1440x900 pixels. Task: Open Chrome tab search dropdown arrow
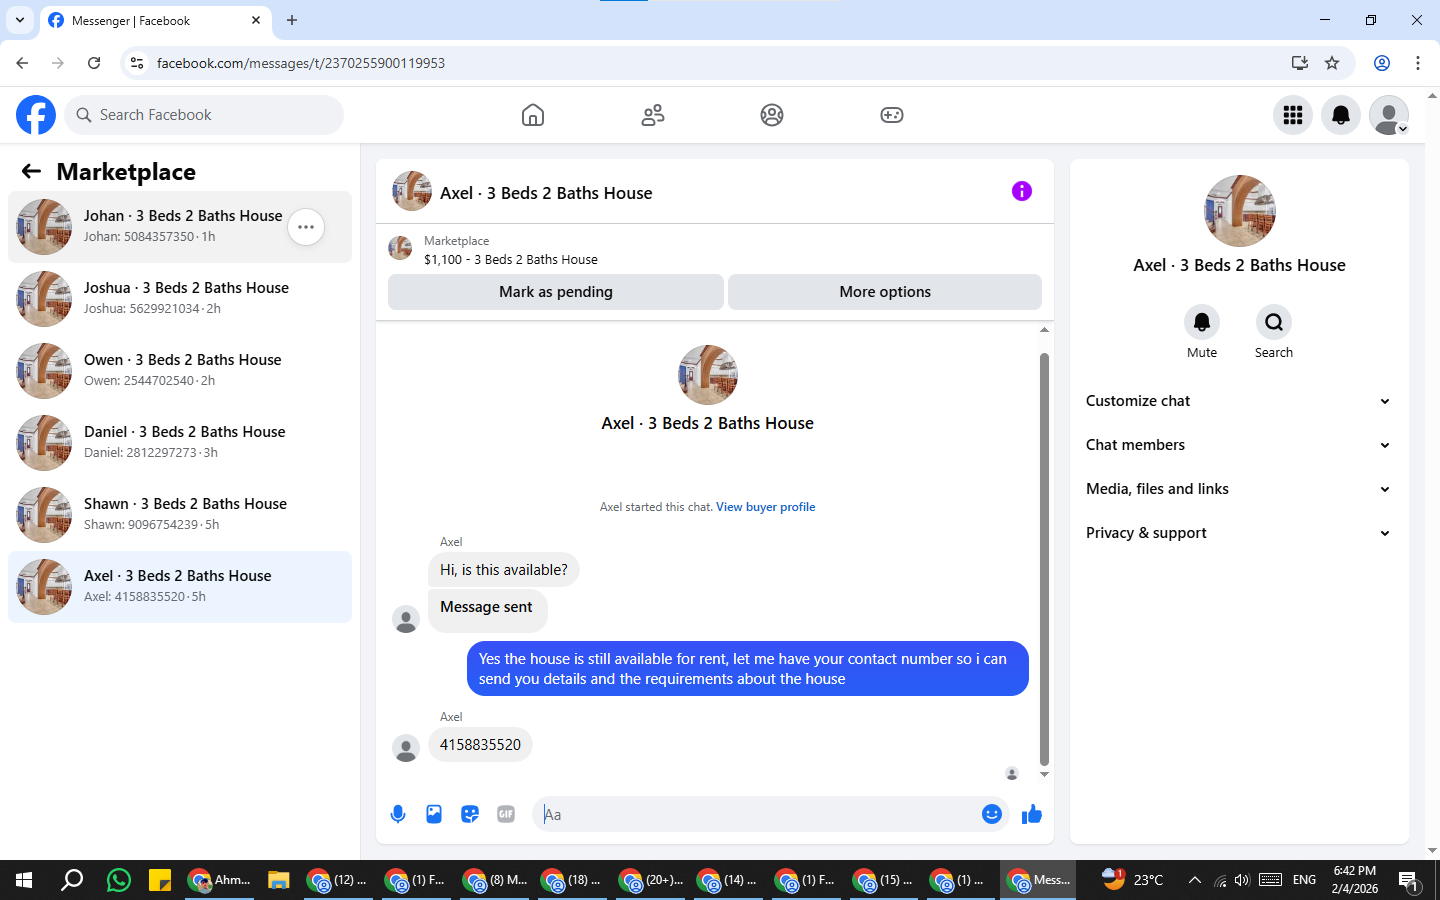(x=19, y=20)
